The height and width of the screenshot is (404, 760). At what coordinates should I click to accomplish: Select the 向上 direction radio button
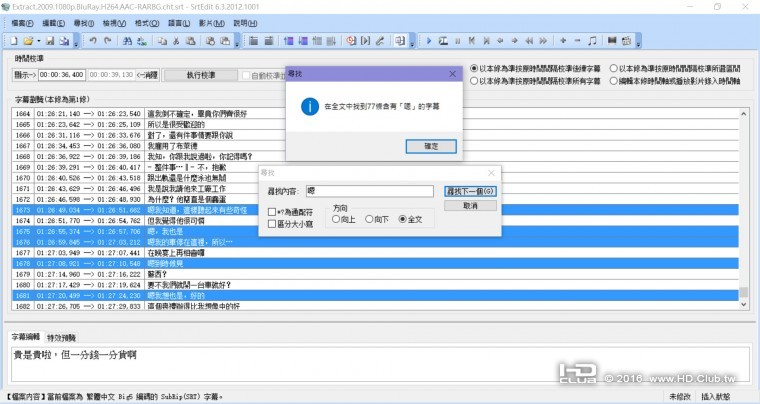(336, 219)
